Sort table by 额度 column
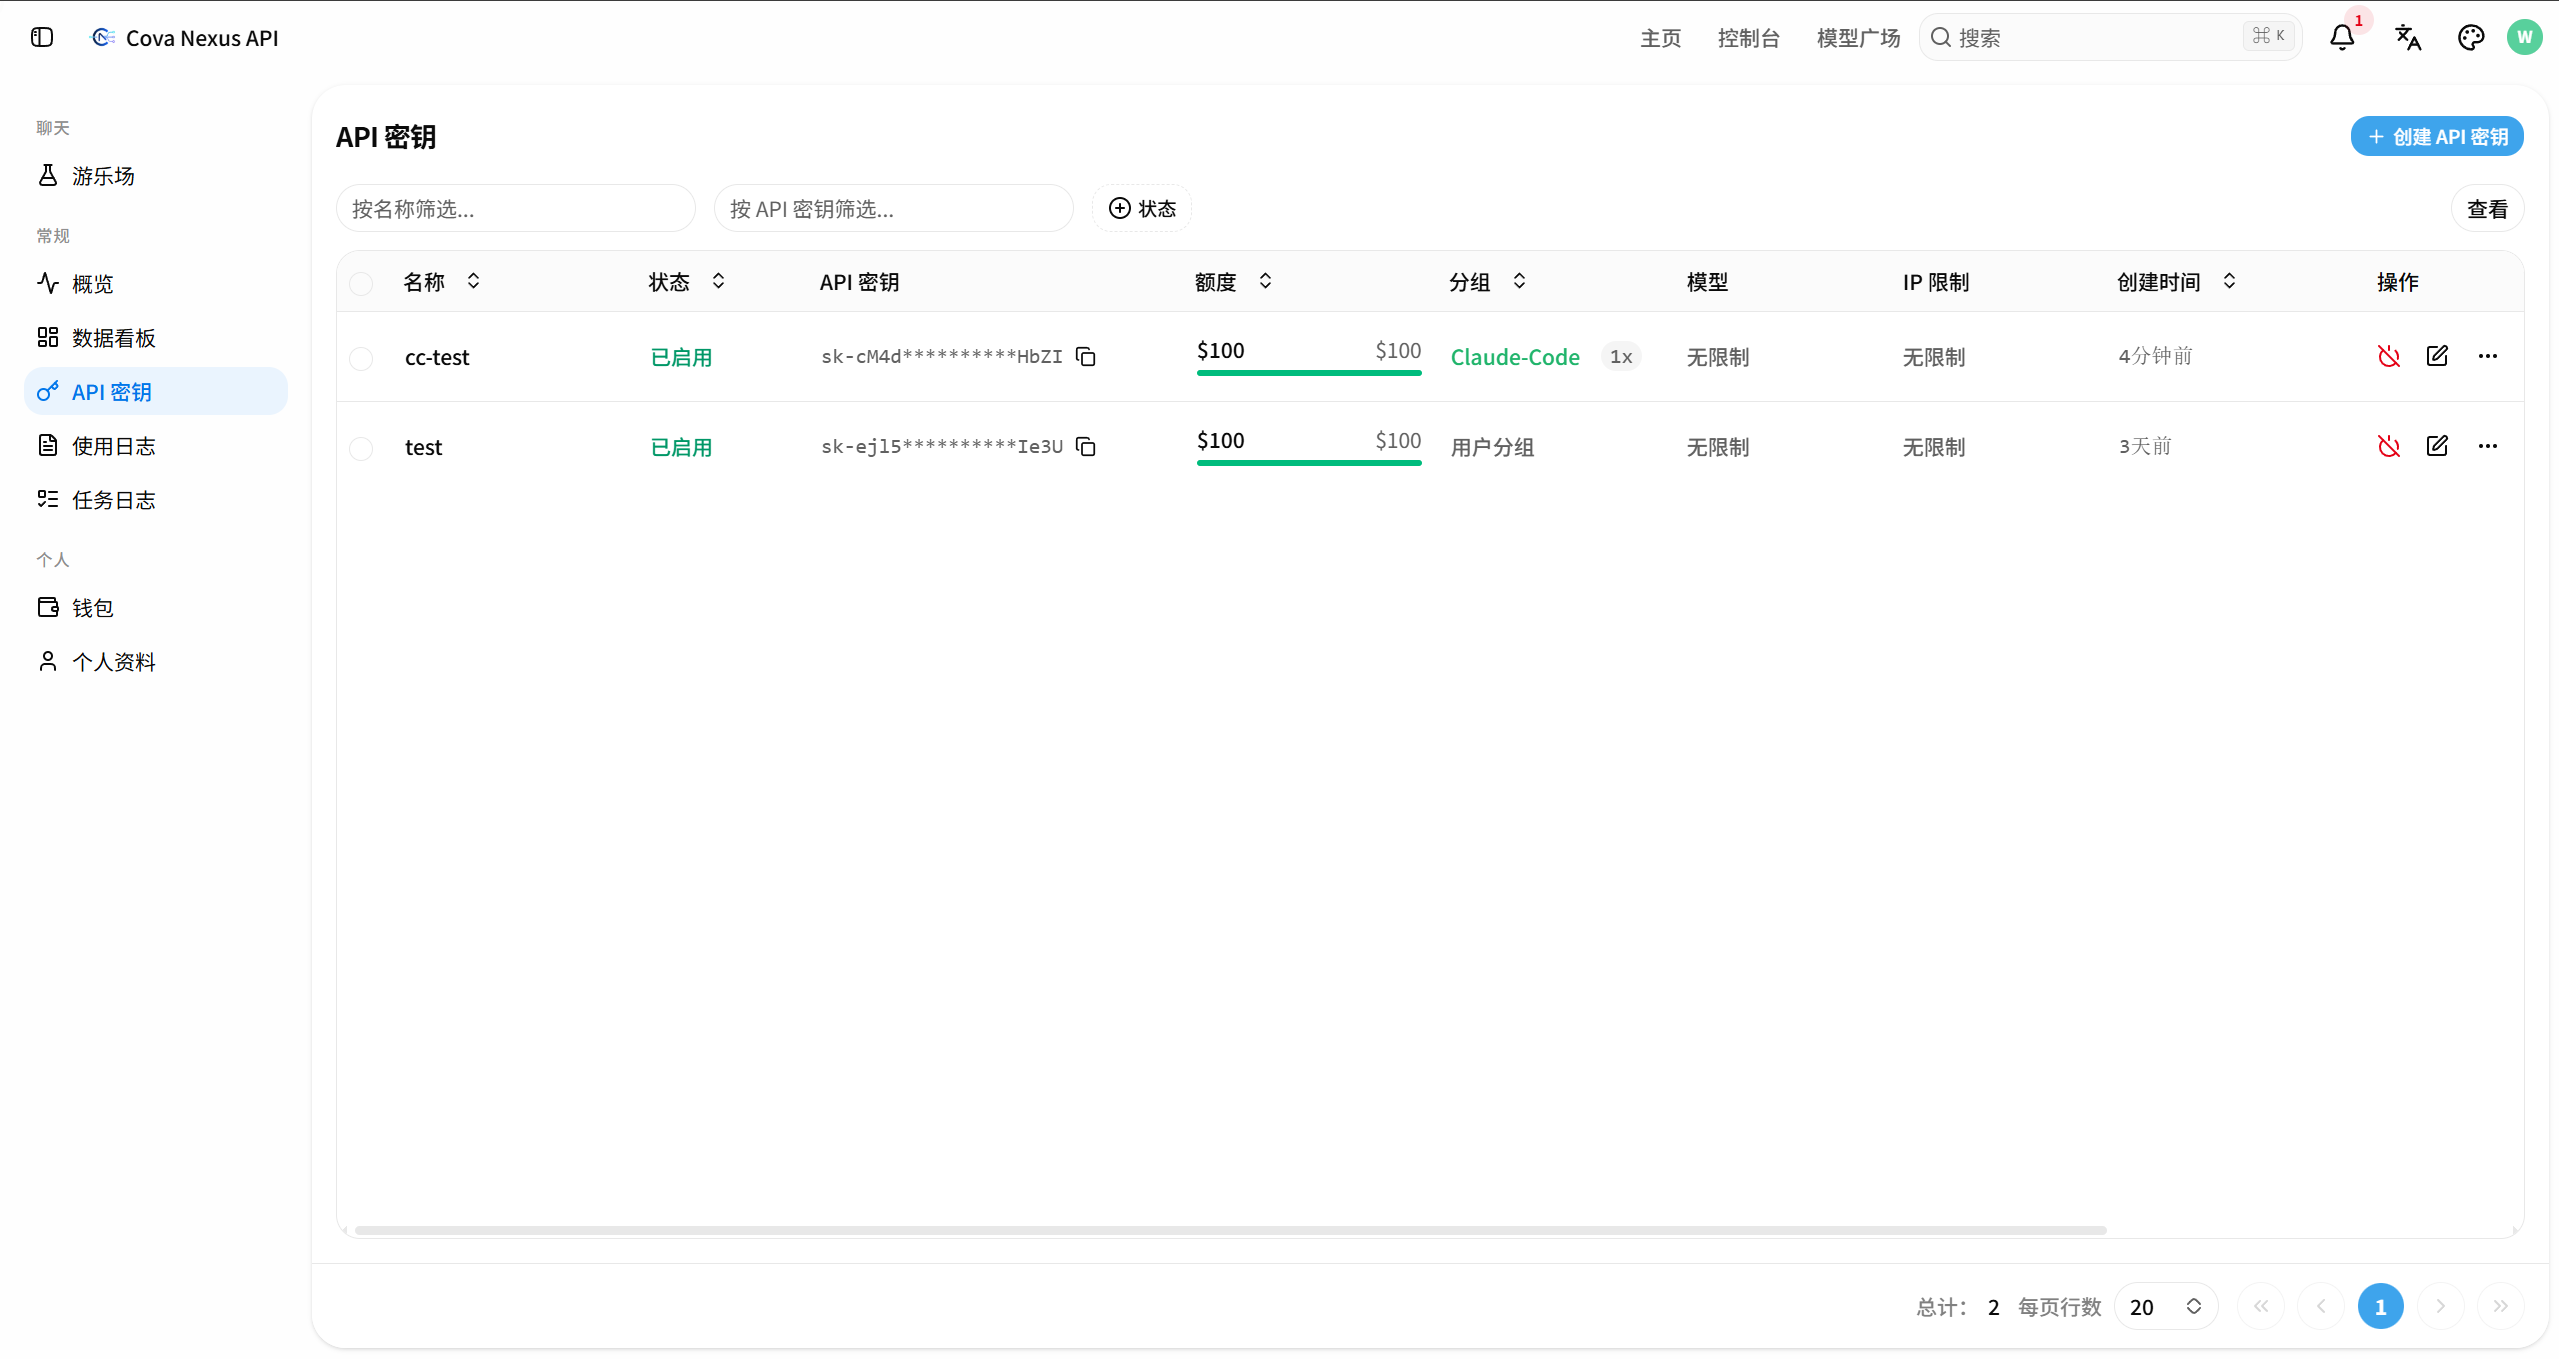The width and height of the screenshot is (2559, 1359). (1234, 282)
